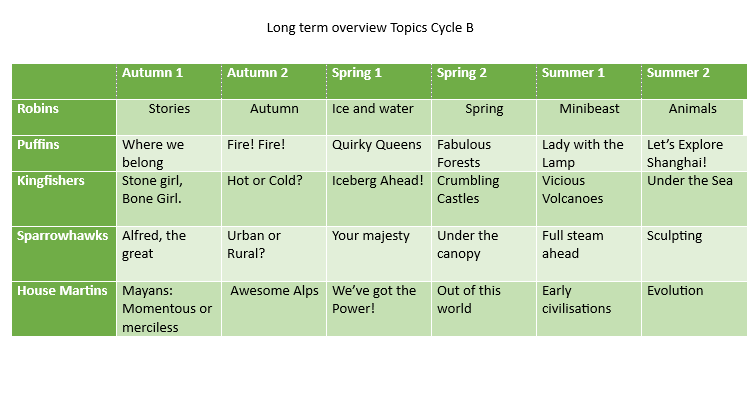The width and height of the screenshot is (756, 402).
Task: Select the 'Iceberg Ahead!' cell
Action: click(377, 181)
